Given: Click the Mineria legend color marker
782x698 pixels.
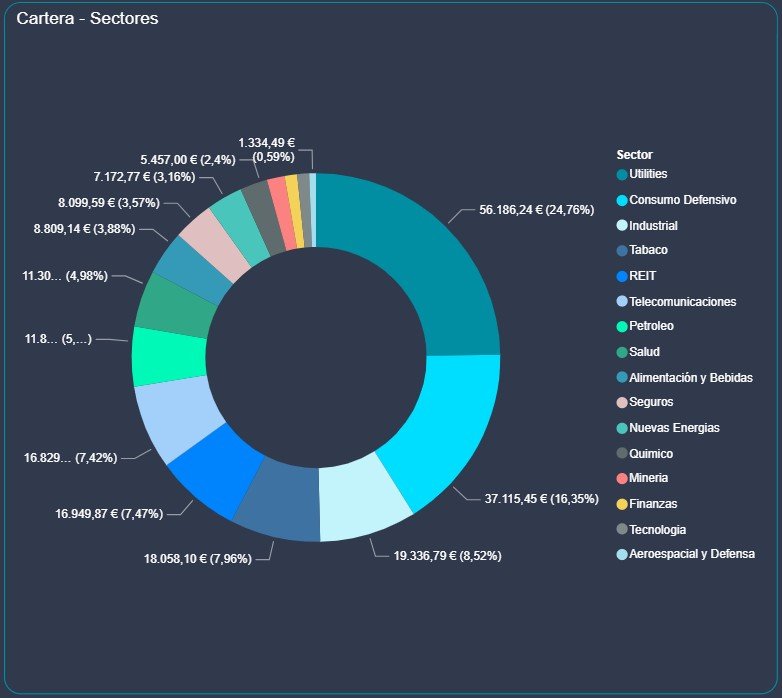Looking at the screenshot, I should (x=622, y=478).
